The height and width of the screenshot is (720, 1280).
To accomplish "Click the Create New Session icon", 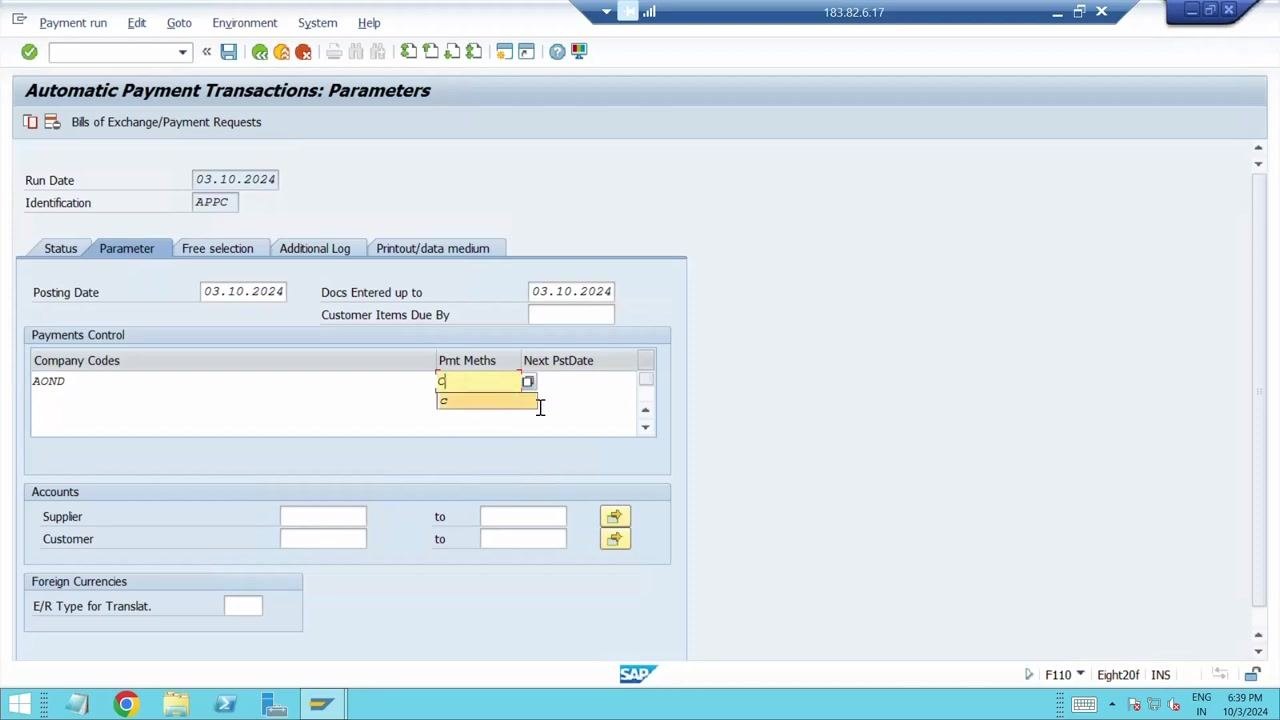I will pyautogui.click(x=504, y=52).
